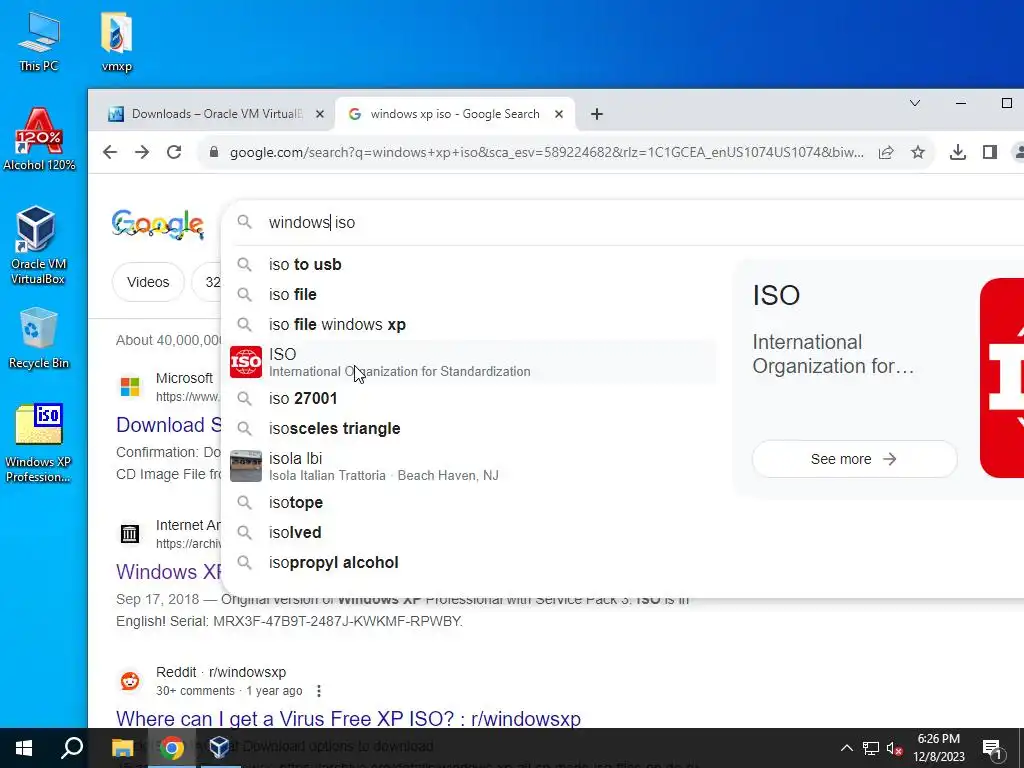Click the URL in address bar
This screenshot has width=1024, height=768.
546,152
